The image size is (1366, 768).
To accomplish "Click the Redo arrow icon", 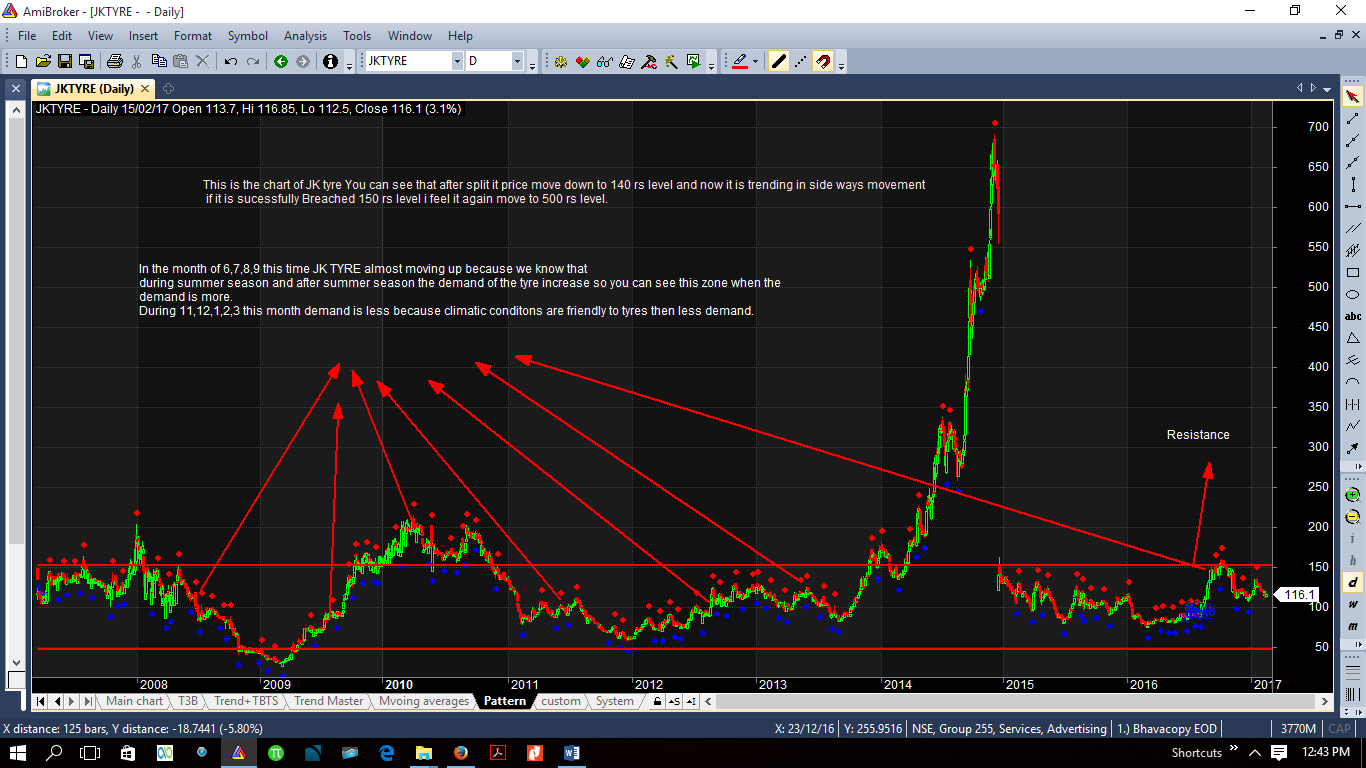I will [x=253, y=61].
